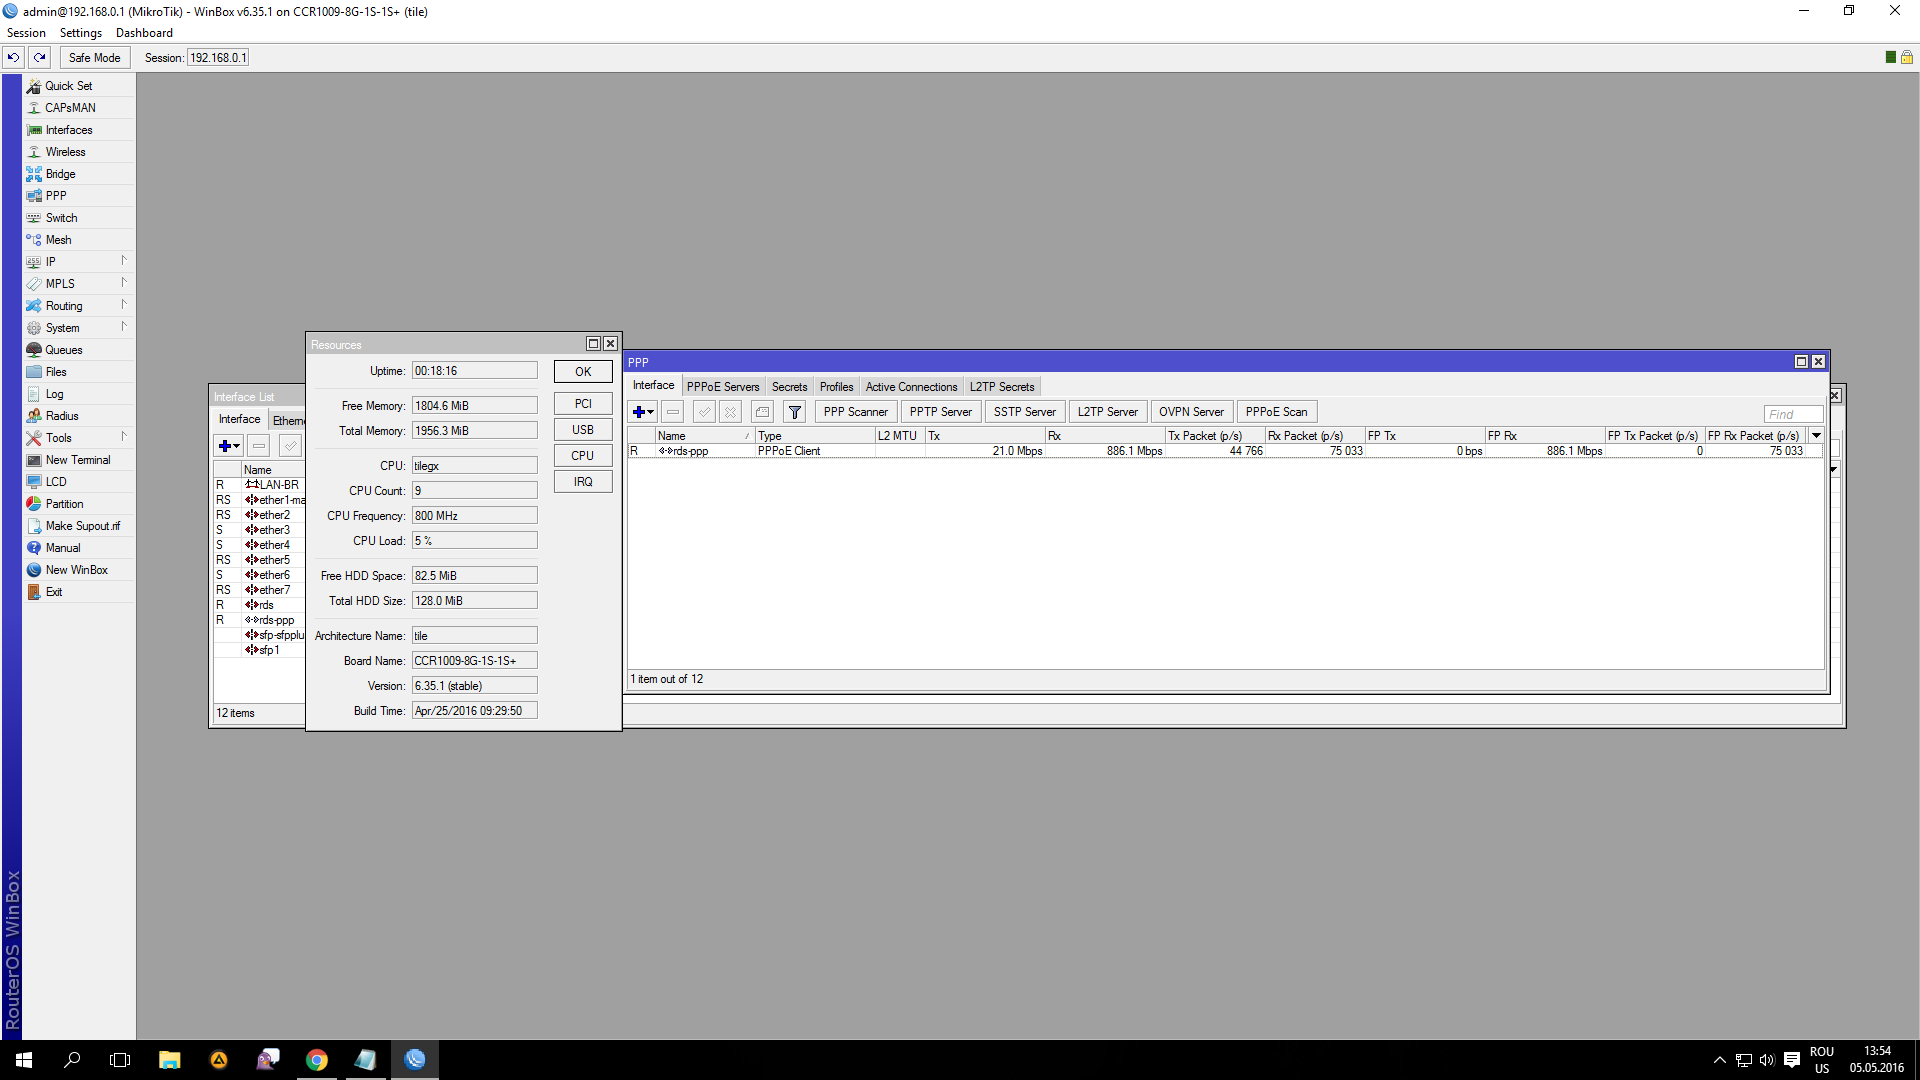This screenshot has width=1920, height=1080.
Task: Toggle Safe Mode button
Action: pyautogui.click(x=94, y=57)
